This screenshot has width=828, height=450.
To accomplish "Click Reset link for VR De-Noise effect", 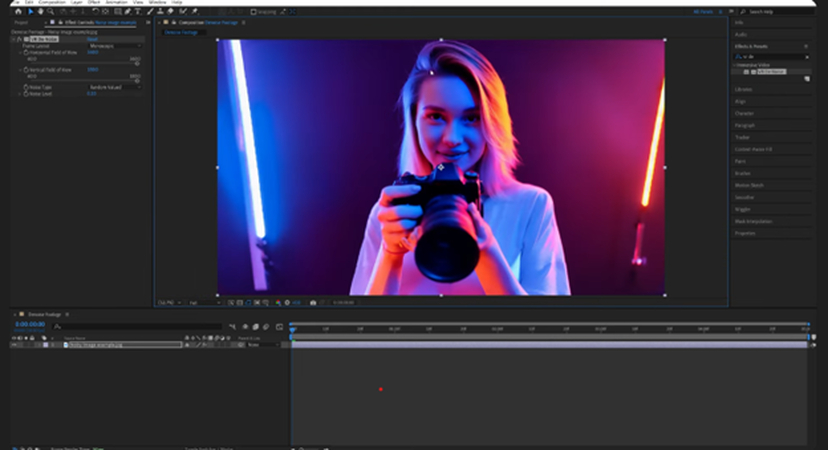I will (92, 39).
